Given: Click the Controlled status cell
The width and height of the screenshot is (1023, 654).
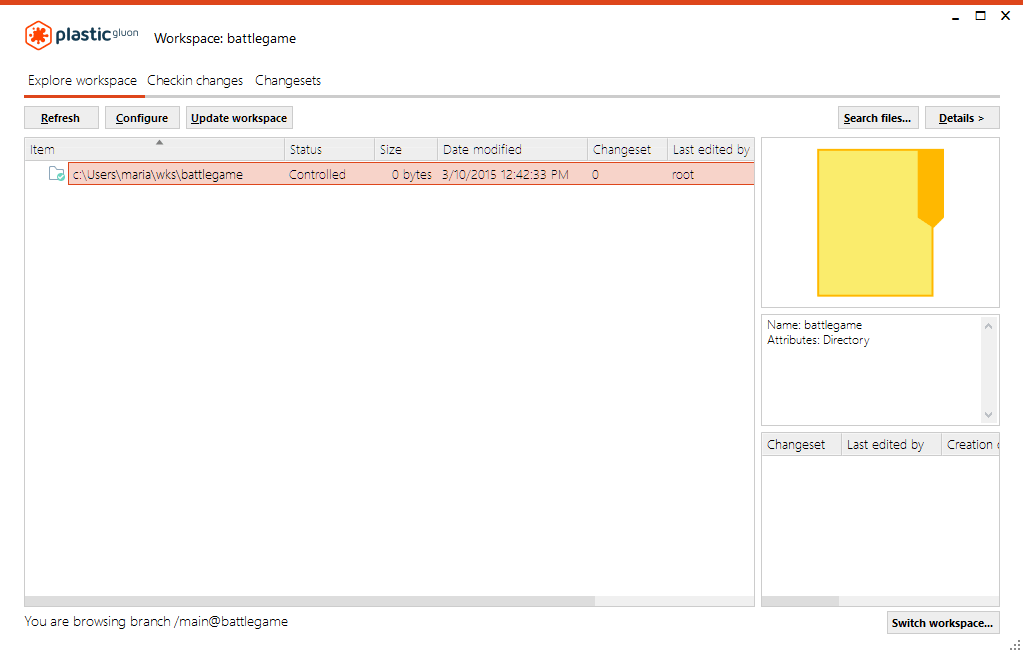Looking at the screenshot, I should pyautogui.click(x=317, y=174).
